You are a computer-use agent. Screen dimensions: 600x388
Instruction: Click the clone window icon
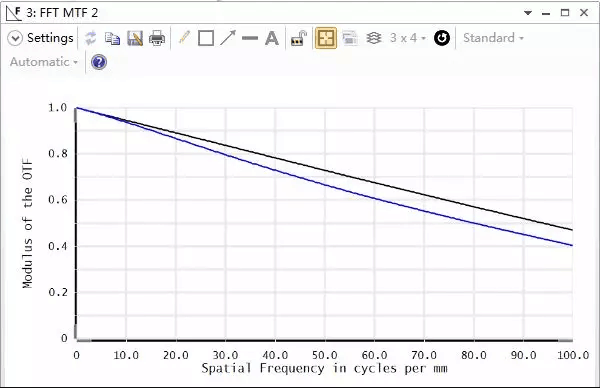(x=350, y=38)
